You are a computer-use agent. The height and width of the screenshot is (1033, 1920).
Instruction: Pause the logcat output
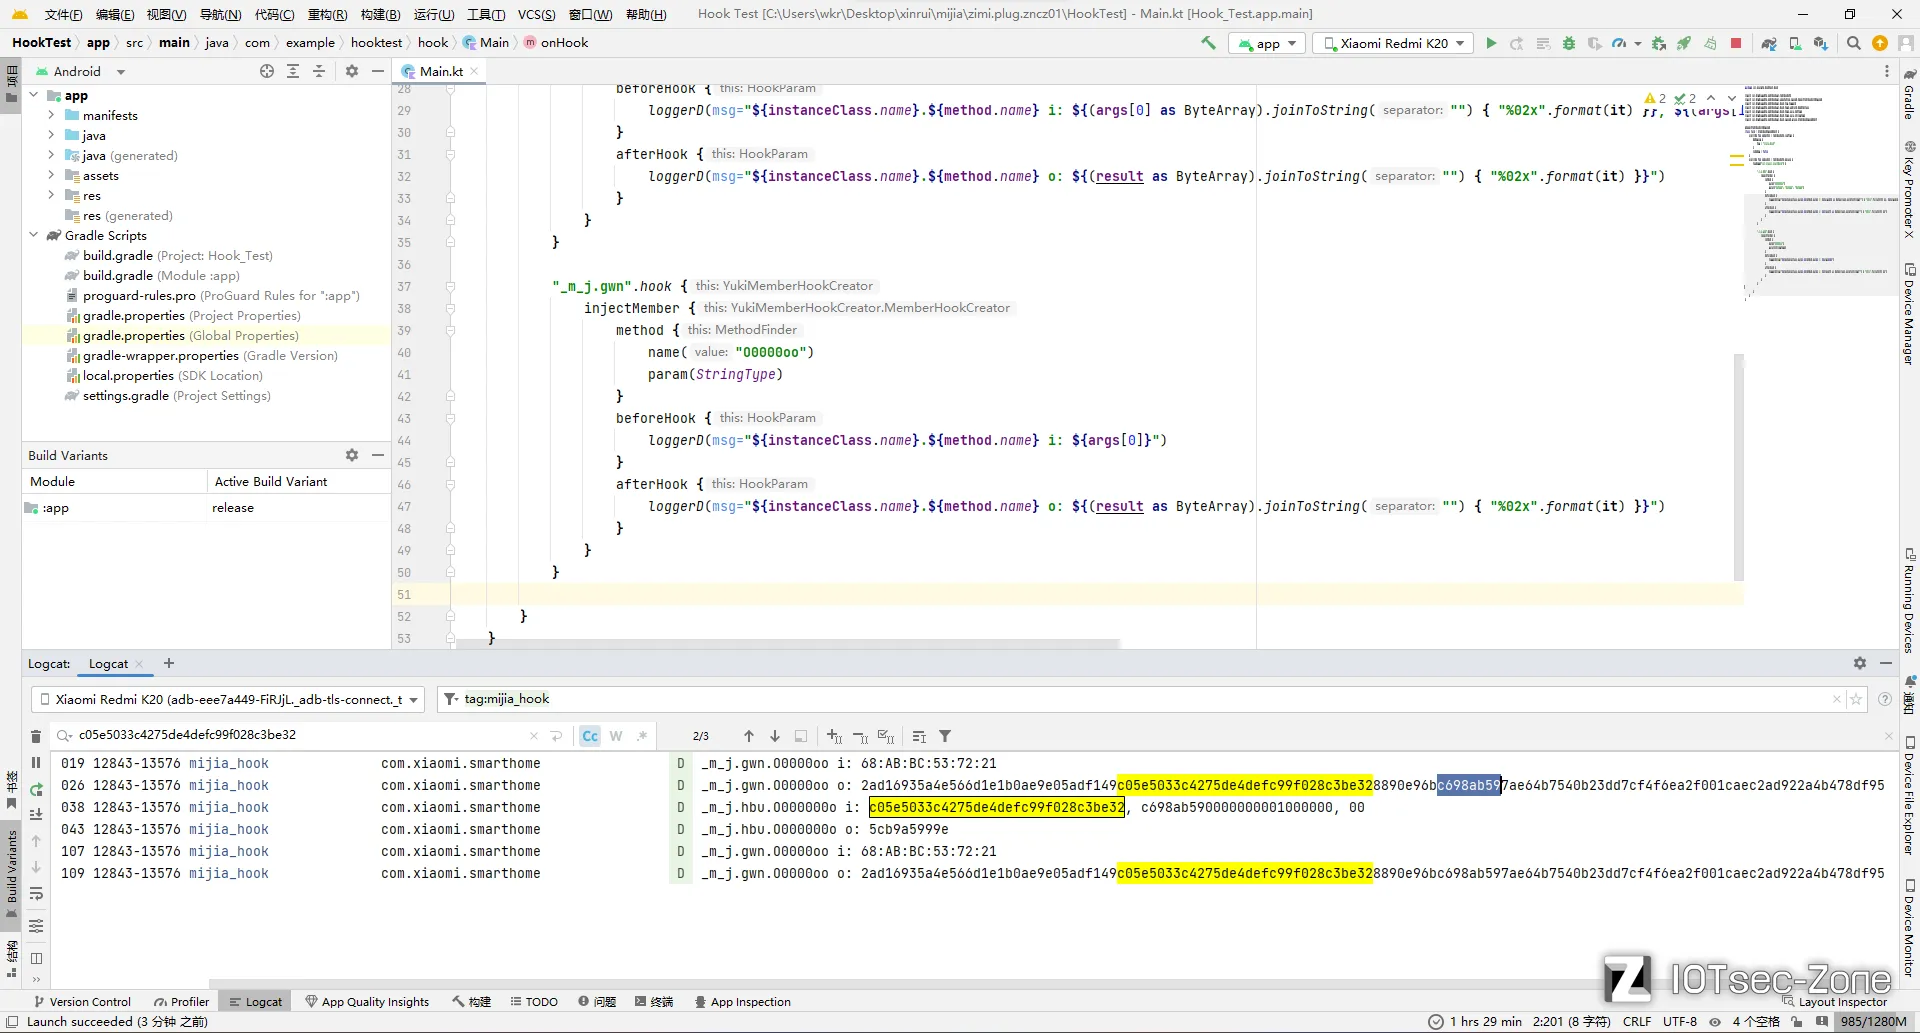point(36,763)
